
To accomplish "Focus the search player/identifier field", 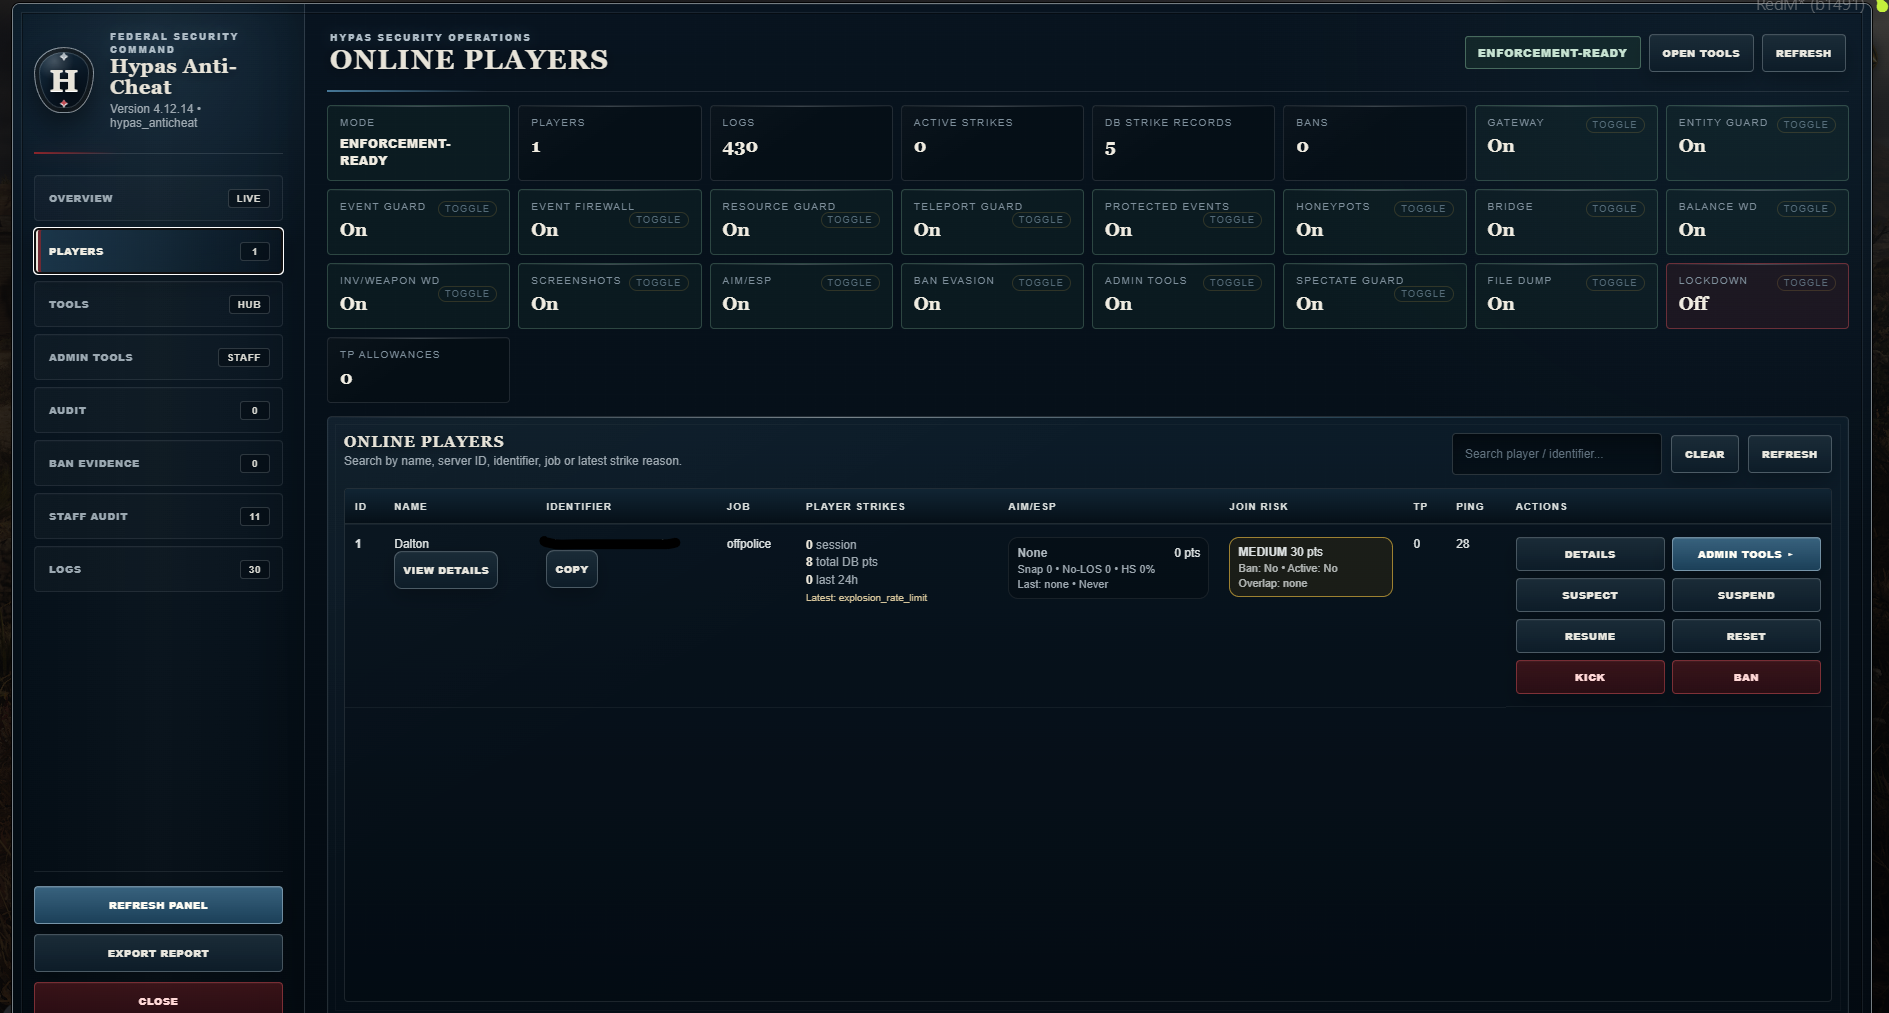I will [x=1556, y=454].
